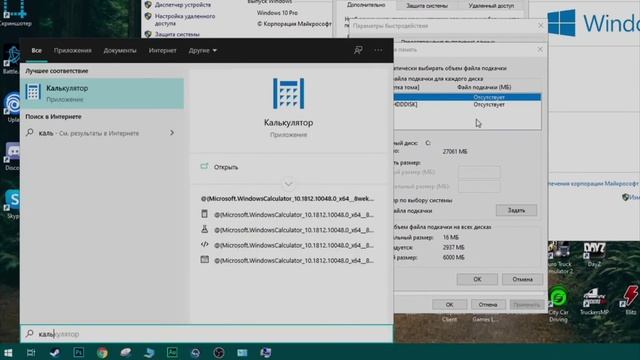Close the Параметры быстродействия dialog
Screen dimensions: 640x360
click(540, 26)
